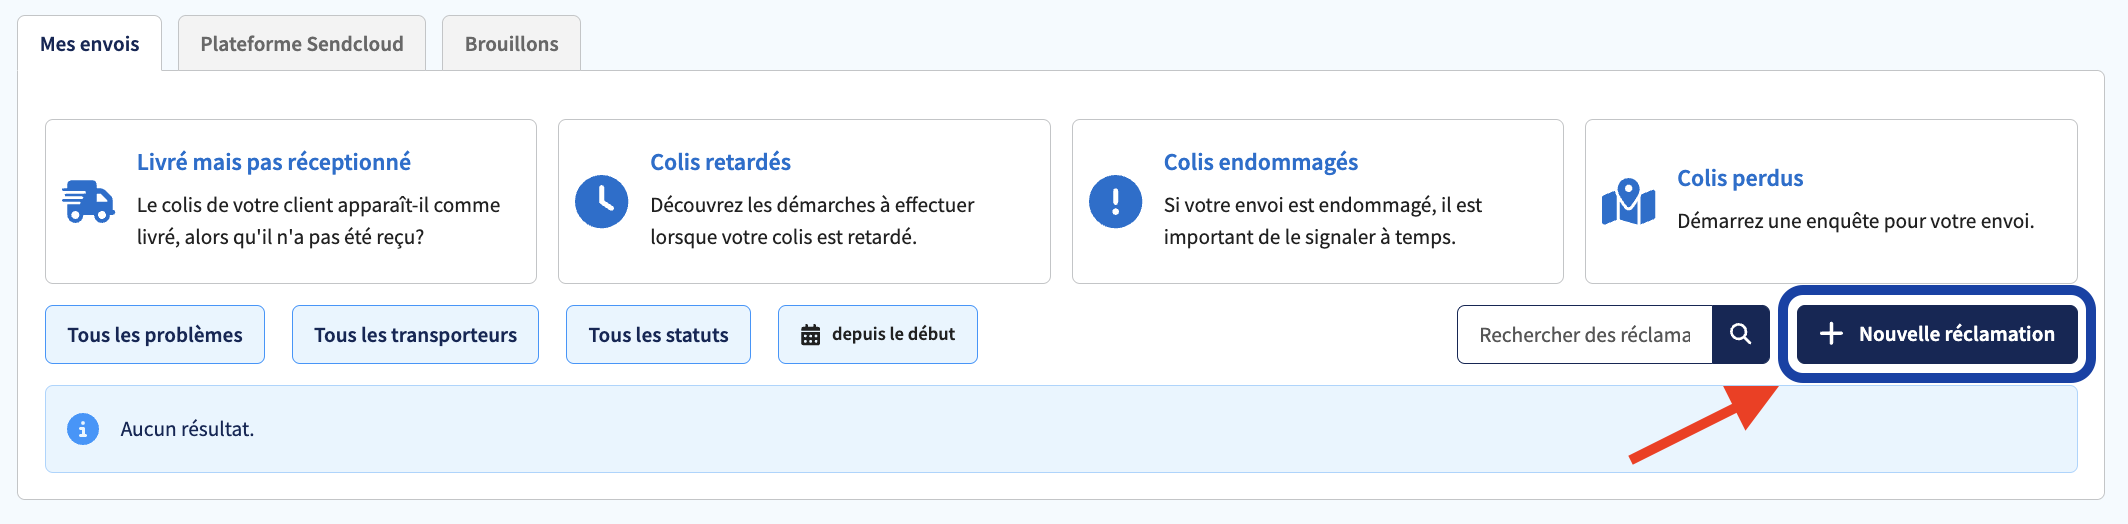Click the exclamation mark damaged parcel icon
The image size is (2128, 524).
tap(1115, 202)
